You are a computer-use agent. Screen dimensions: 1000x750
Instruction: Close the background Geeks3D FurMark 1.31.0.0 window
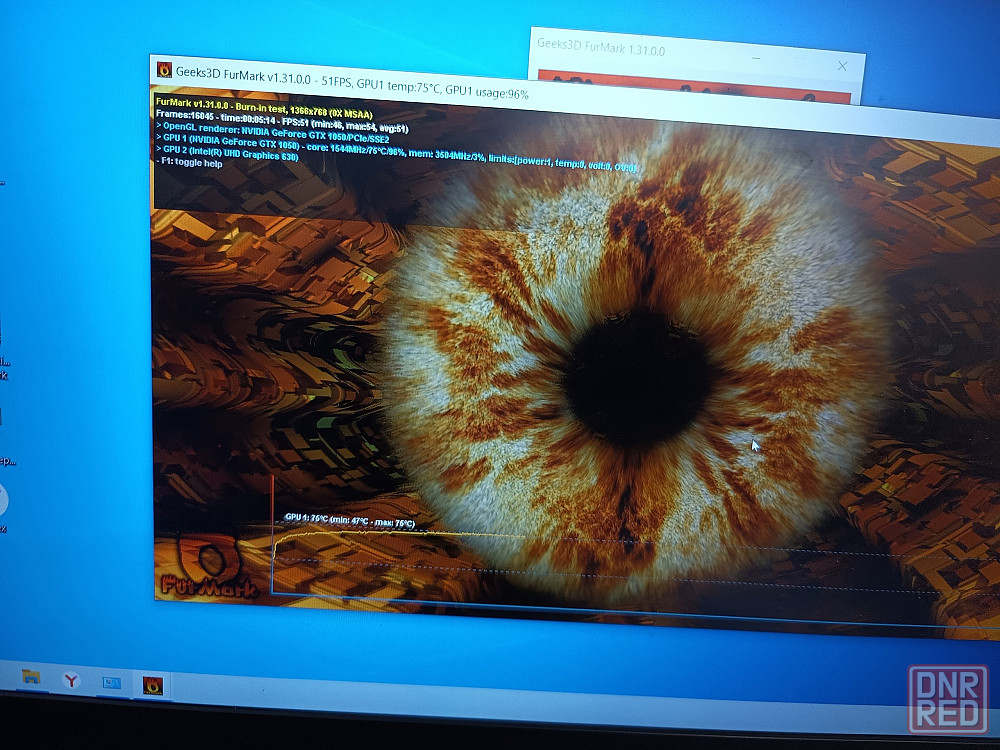click(842, 66)
